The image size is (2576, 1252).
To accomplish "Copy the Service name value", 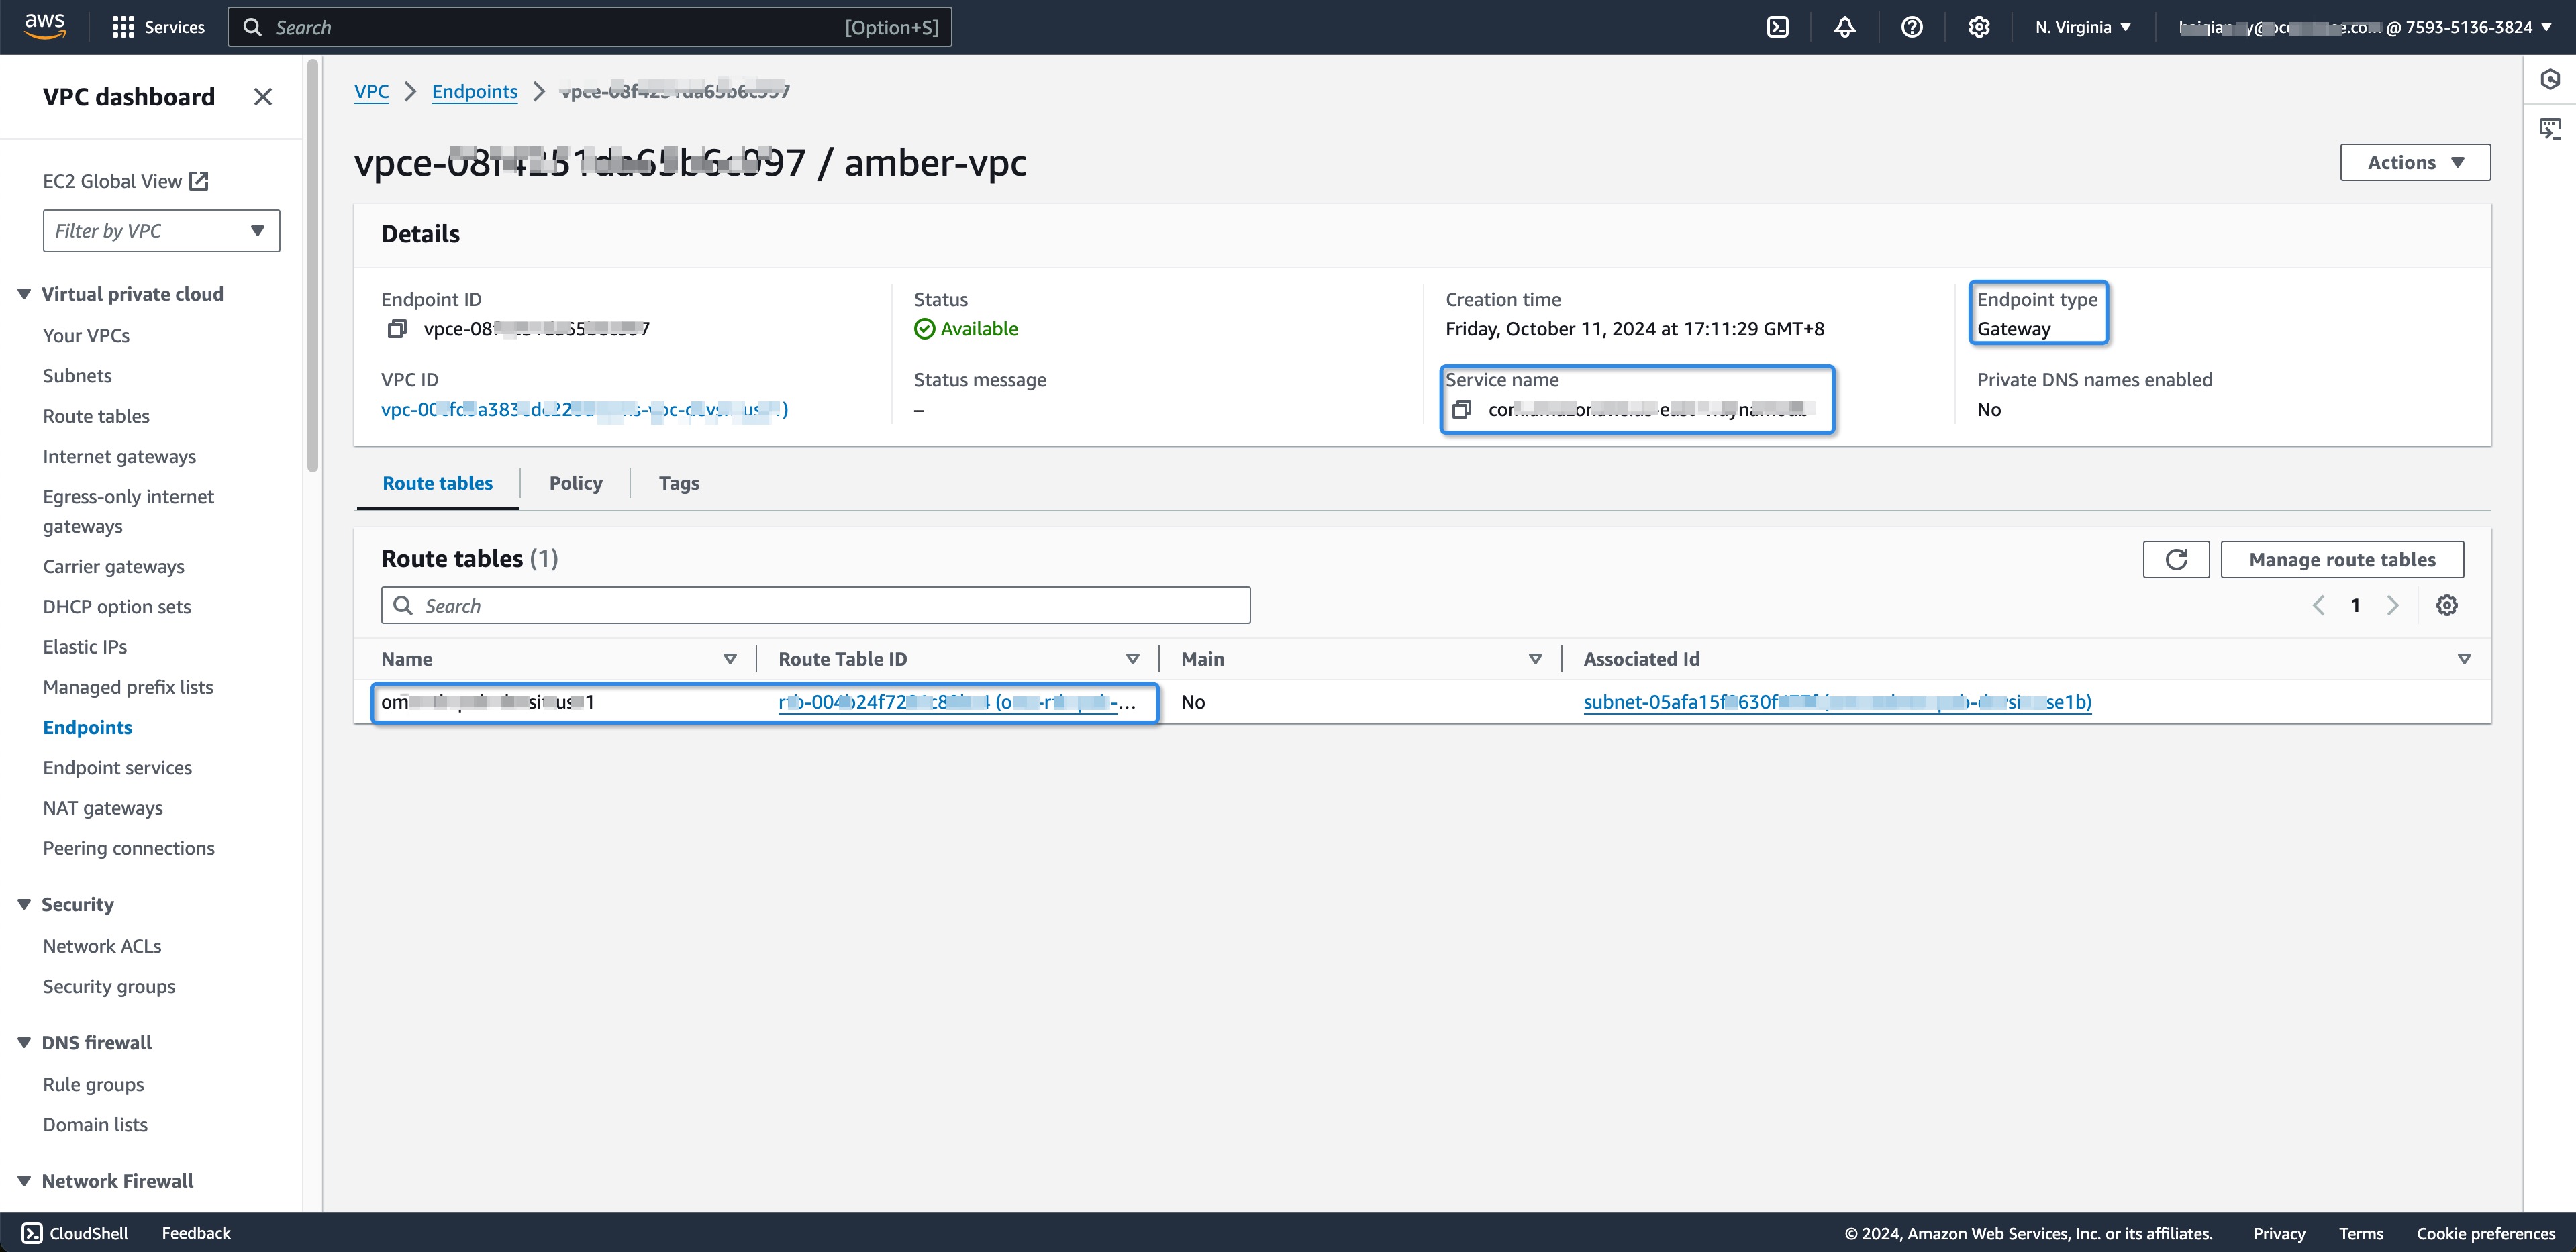I will click(x=1461, y=409).
